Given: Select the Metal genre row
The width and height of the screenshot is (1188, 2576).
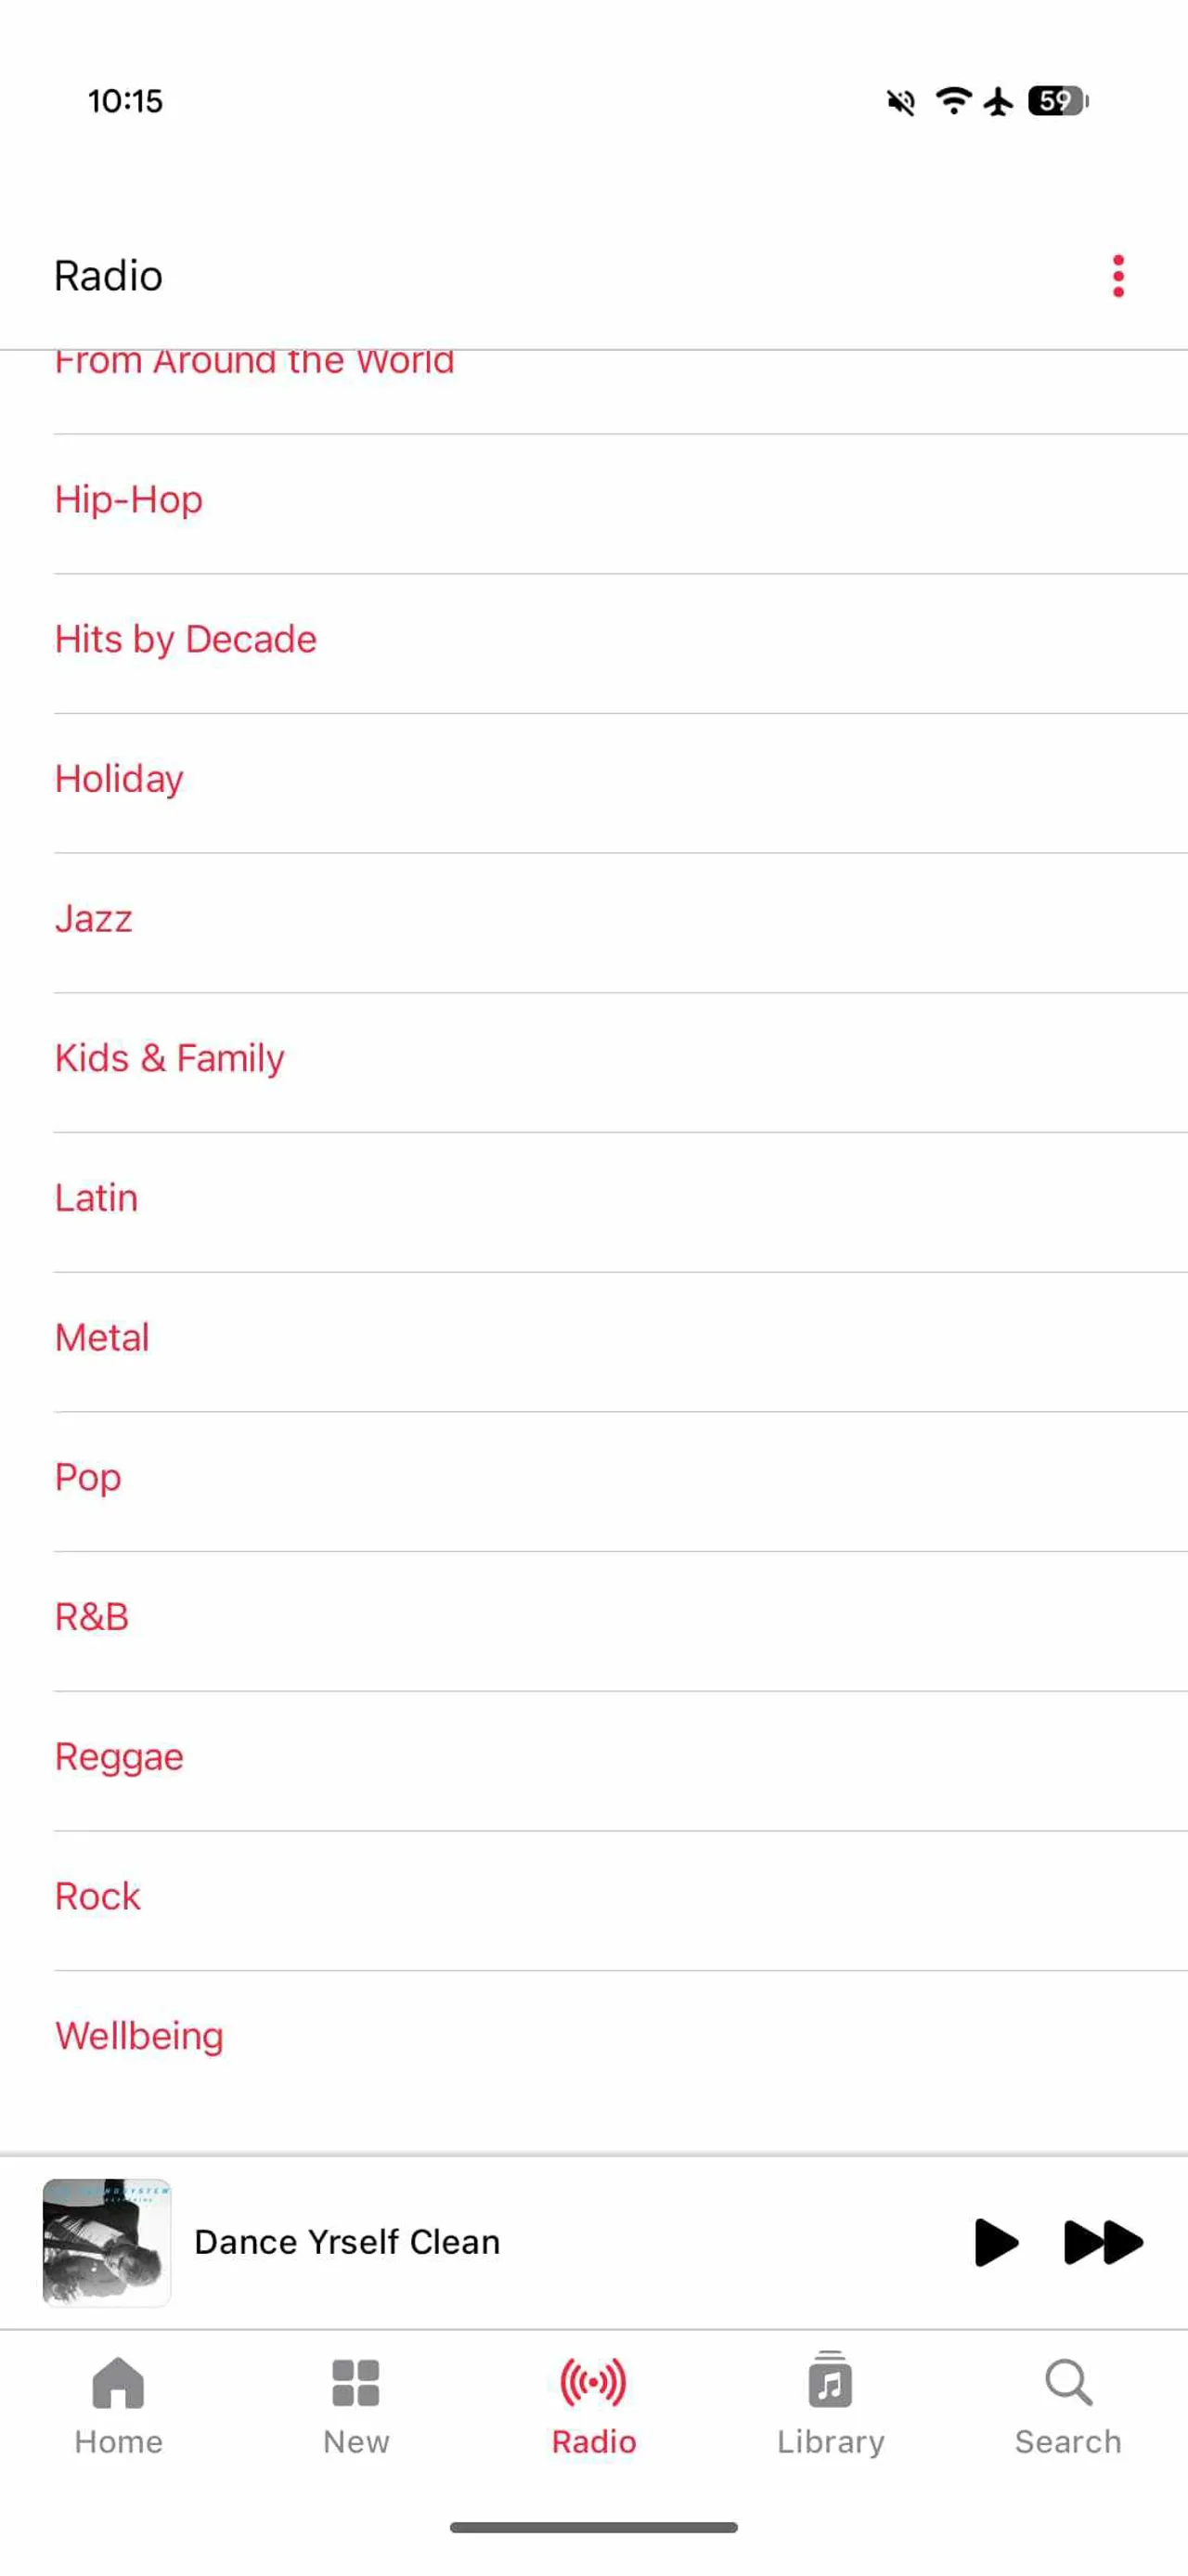Looking at the screenshot, I should [x=620, y=1338].
